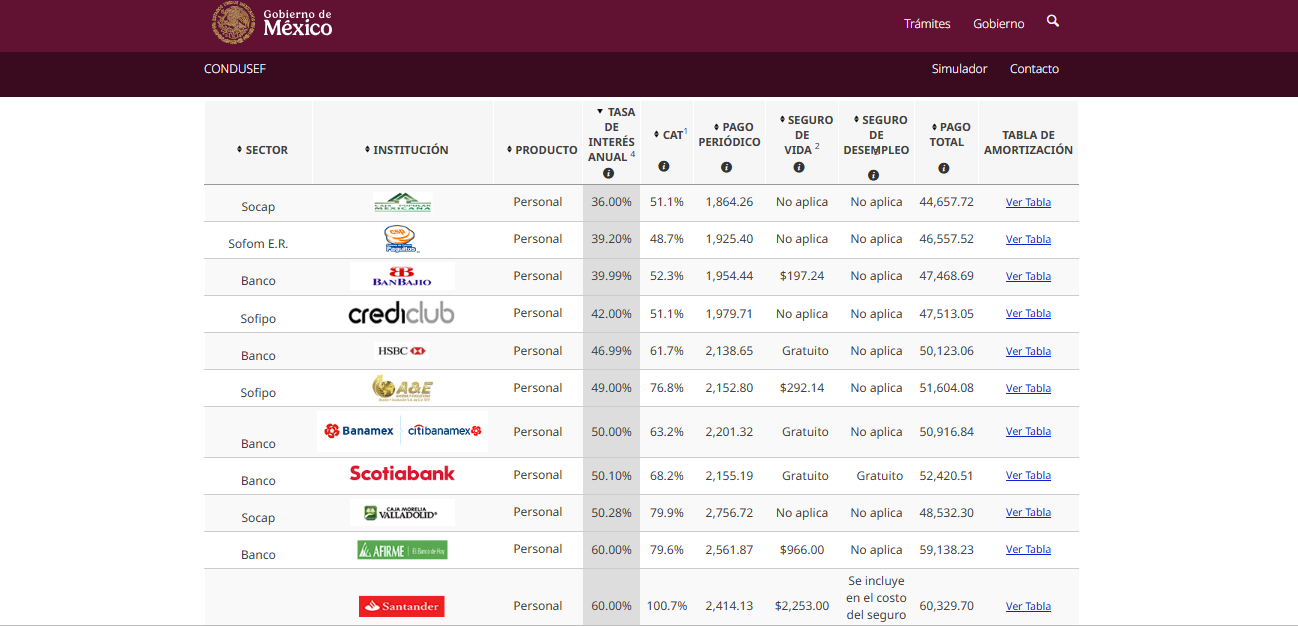
Task: Click info icon under Pago Periódico
Action: coord(726,167)
